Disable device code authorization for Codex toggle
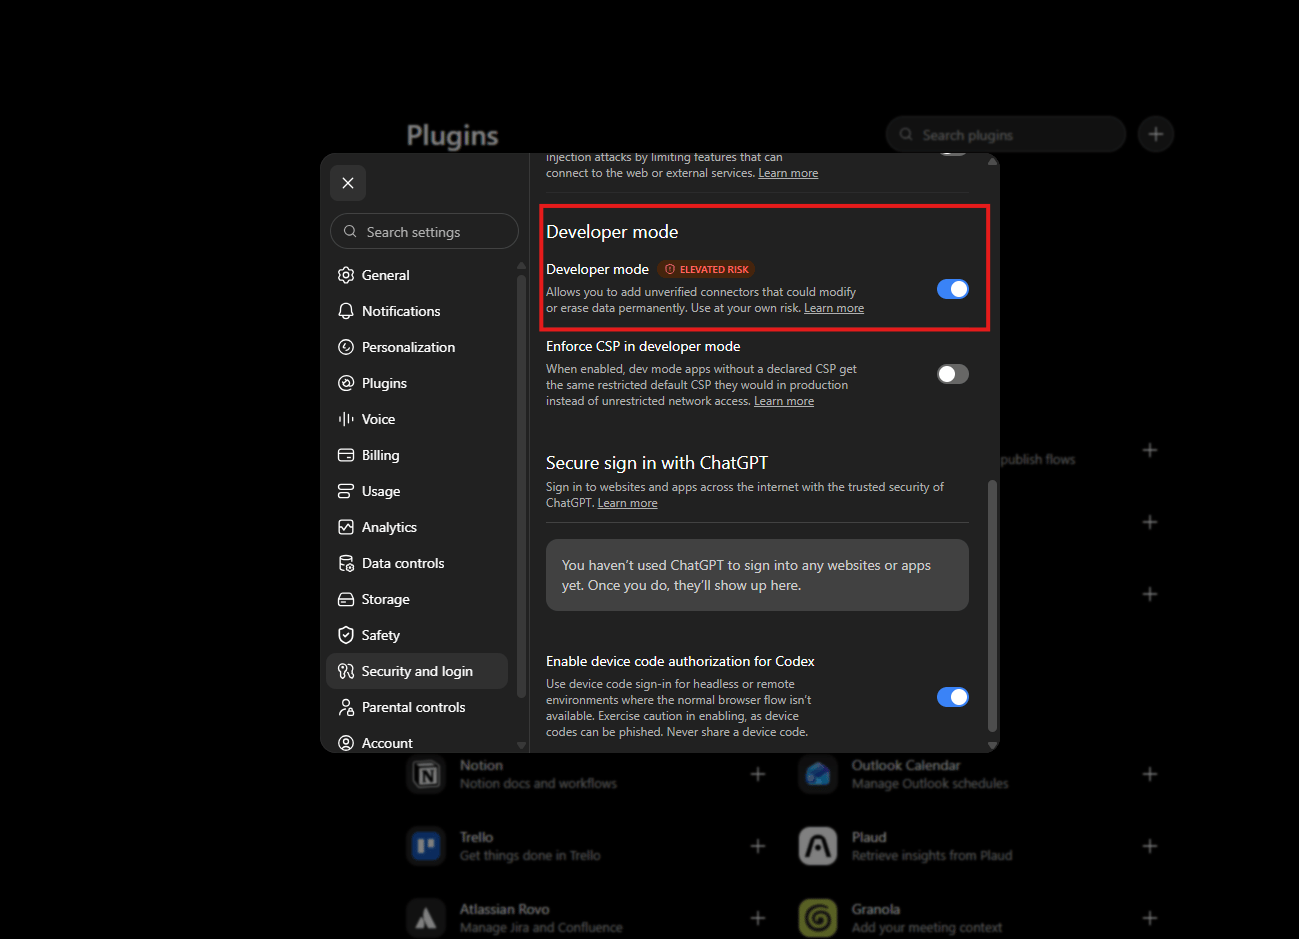Screen dimensions: 1299x939 (x=953, y=697)
